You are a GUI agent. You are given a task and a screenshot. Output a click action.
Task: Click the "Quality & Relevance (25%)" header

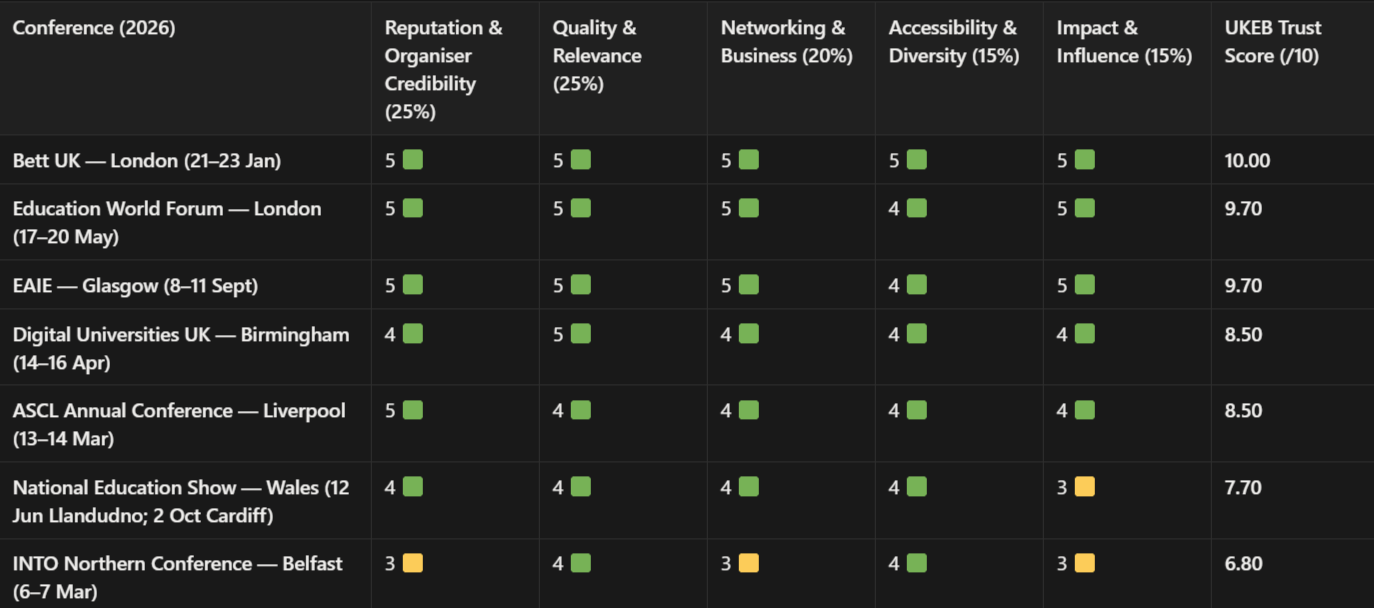point(597,56)
